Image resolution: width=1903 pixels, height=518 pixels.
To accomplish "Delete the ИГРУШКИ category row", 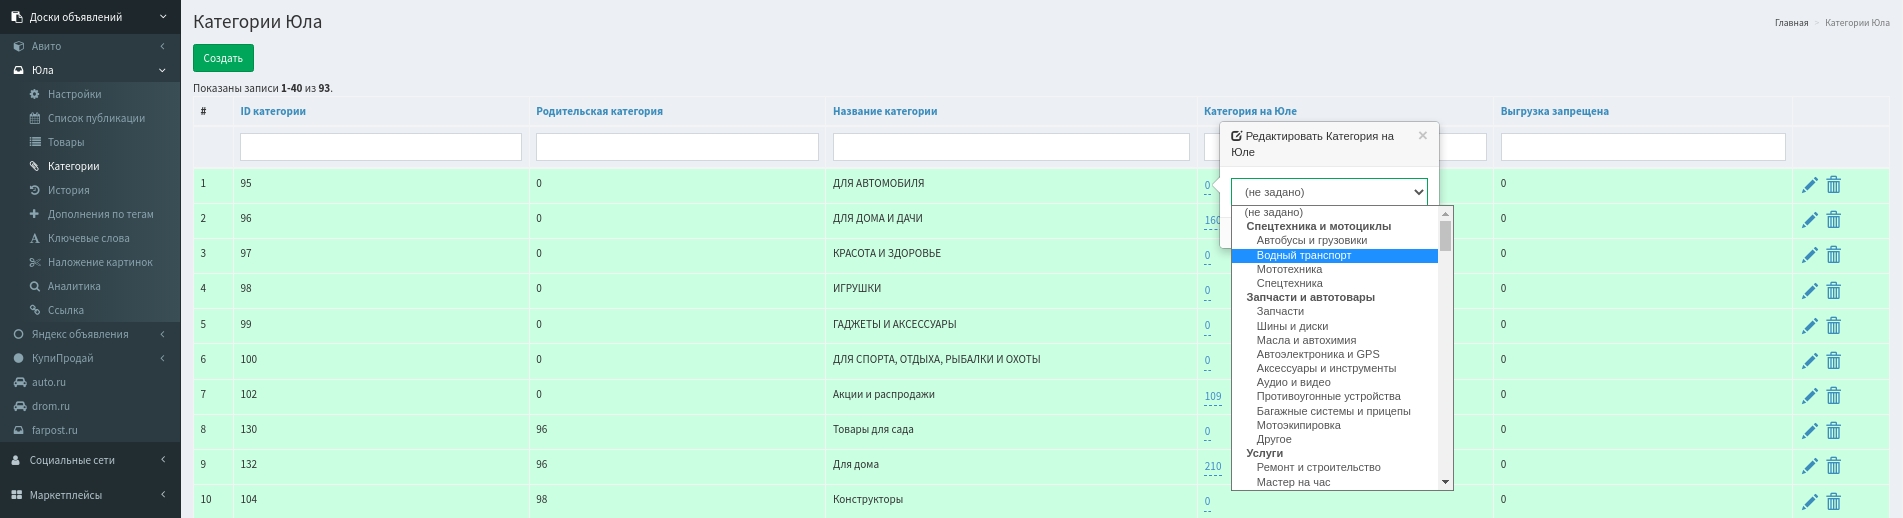I will tap(1833, 291).
